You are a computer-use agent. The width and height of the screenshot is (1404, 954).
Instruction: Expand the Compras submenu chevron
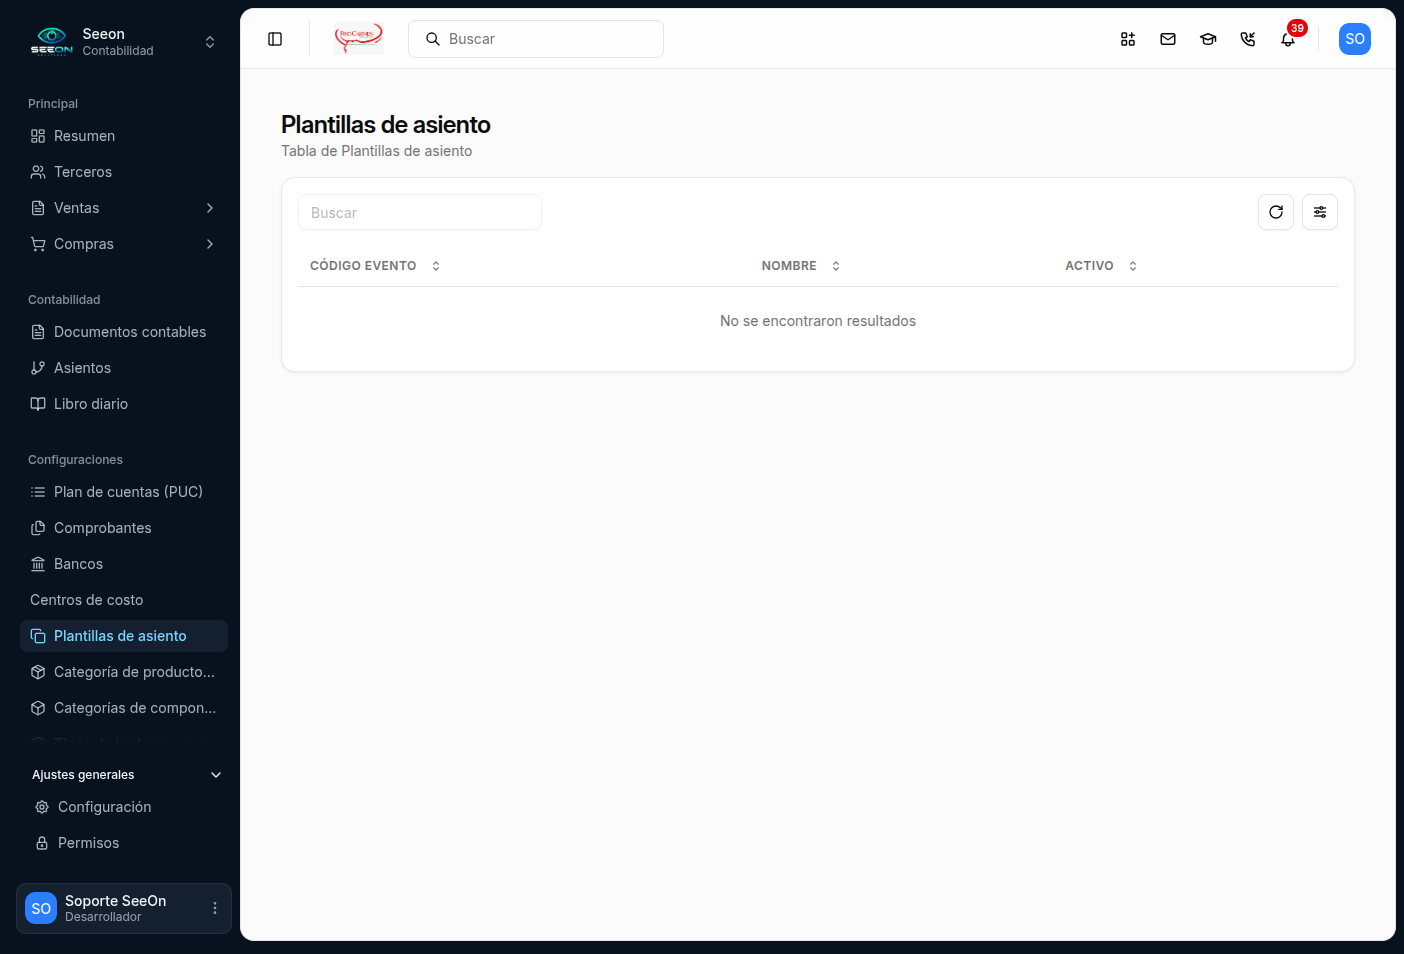210,244
